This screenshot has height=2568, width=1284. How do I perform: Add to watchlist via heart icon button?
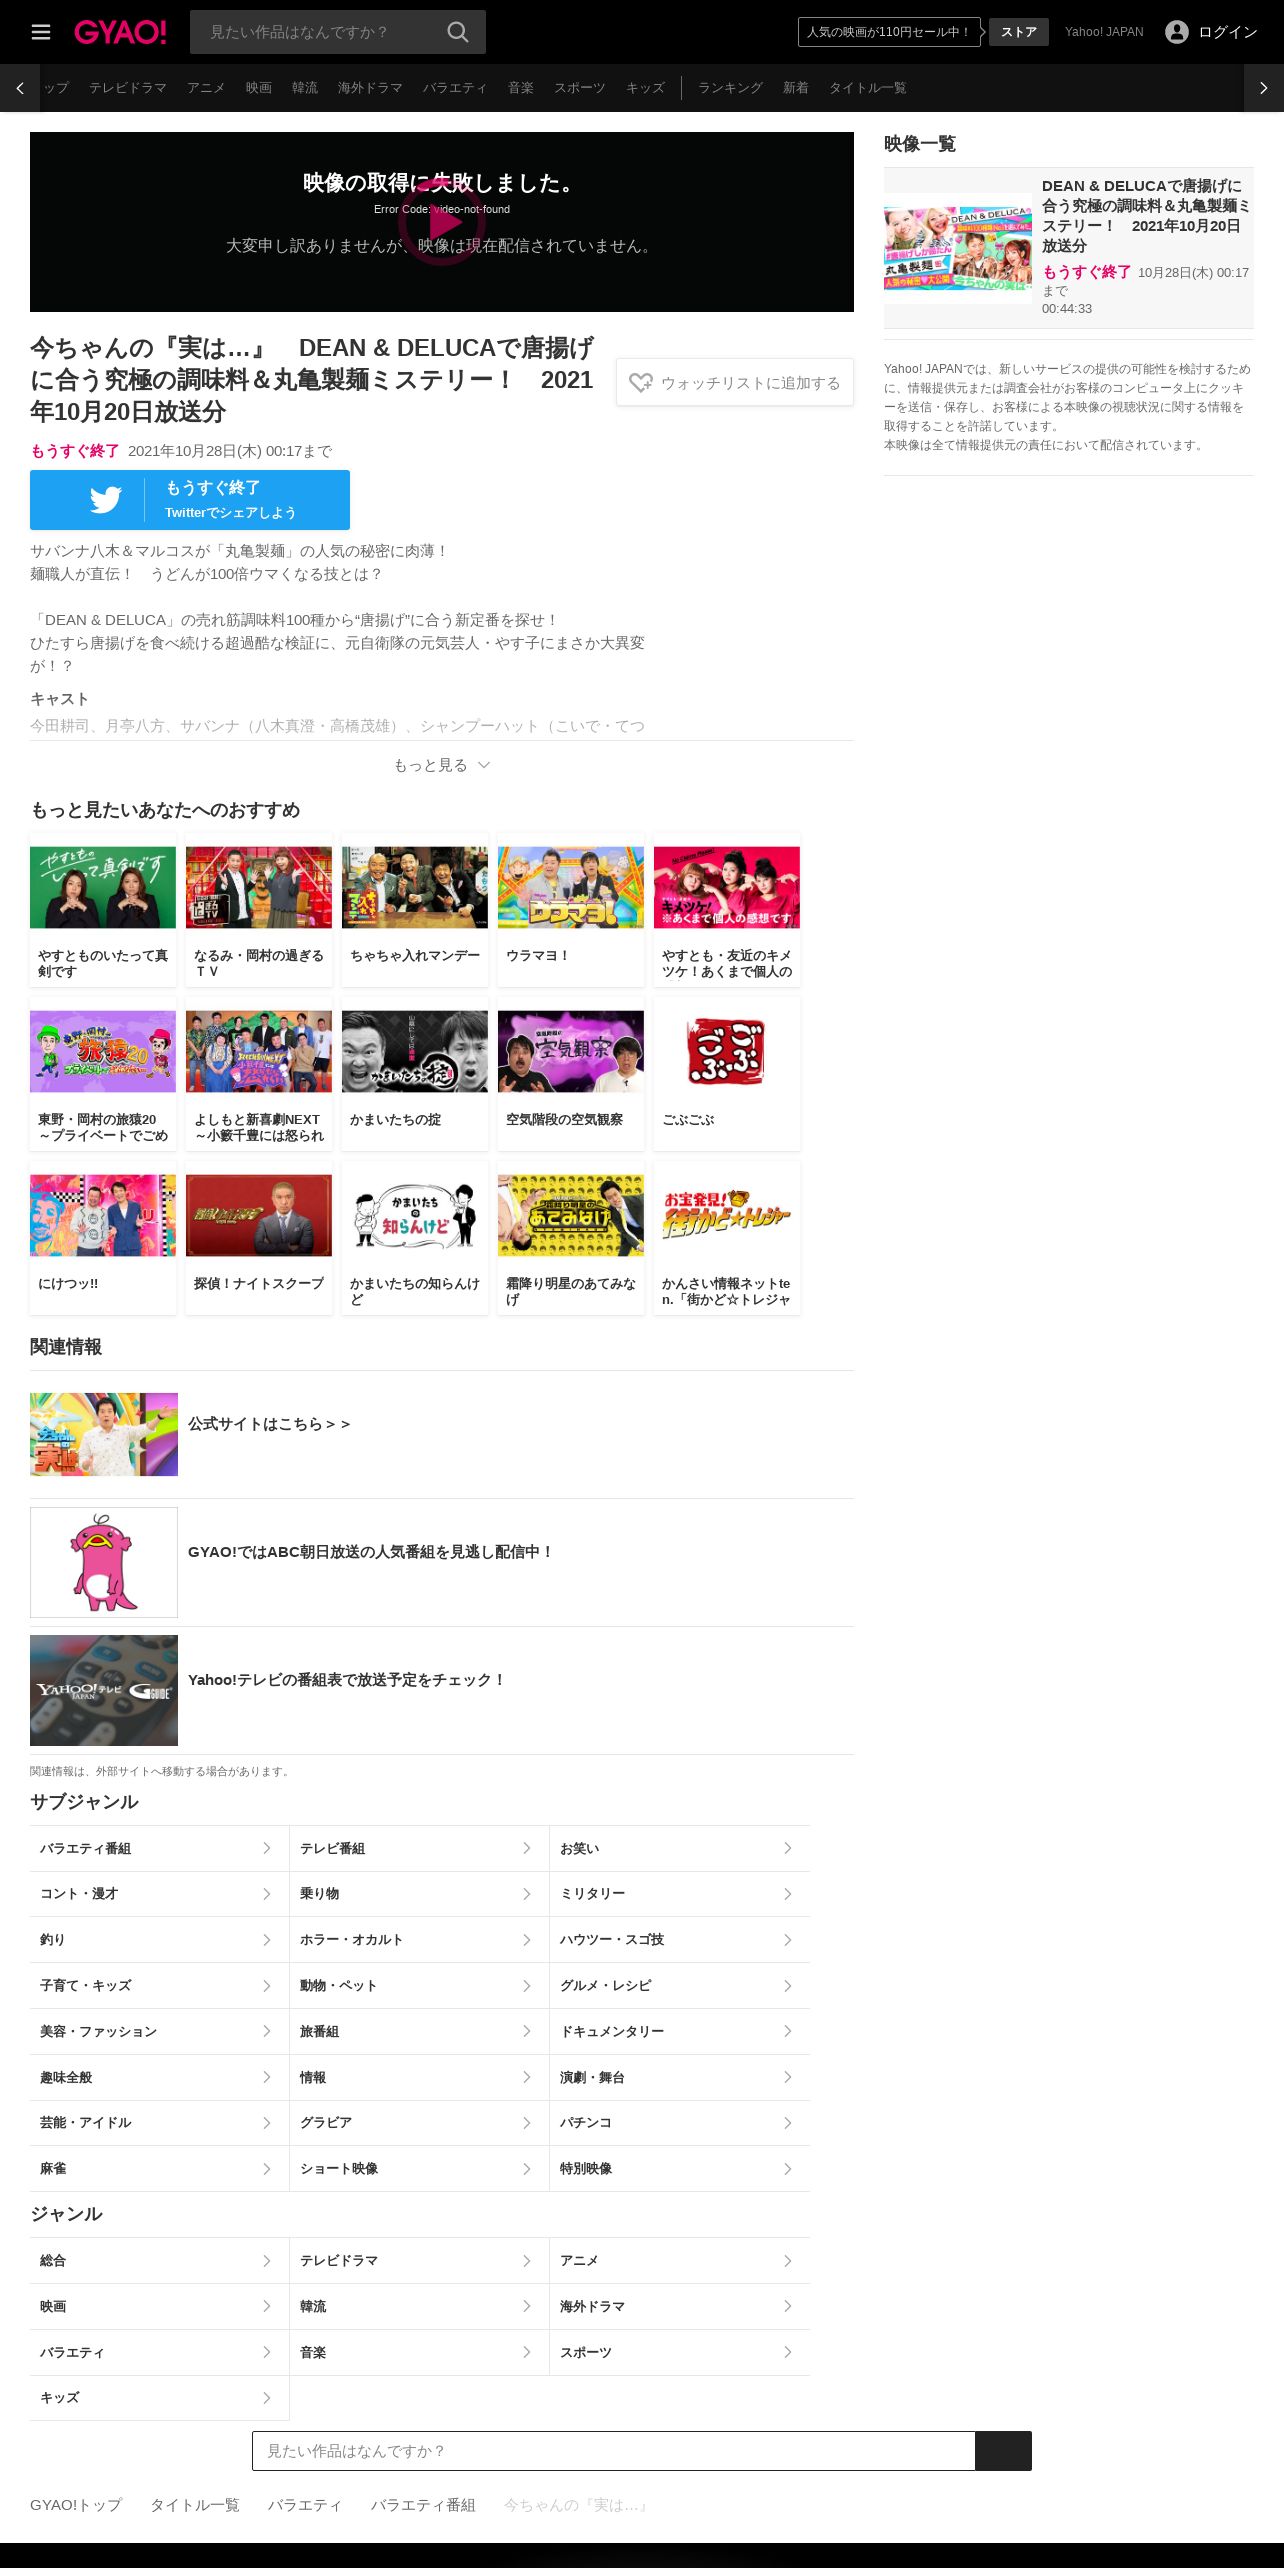(735, 382)
